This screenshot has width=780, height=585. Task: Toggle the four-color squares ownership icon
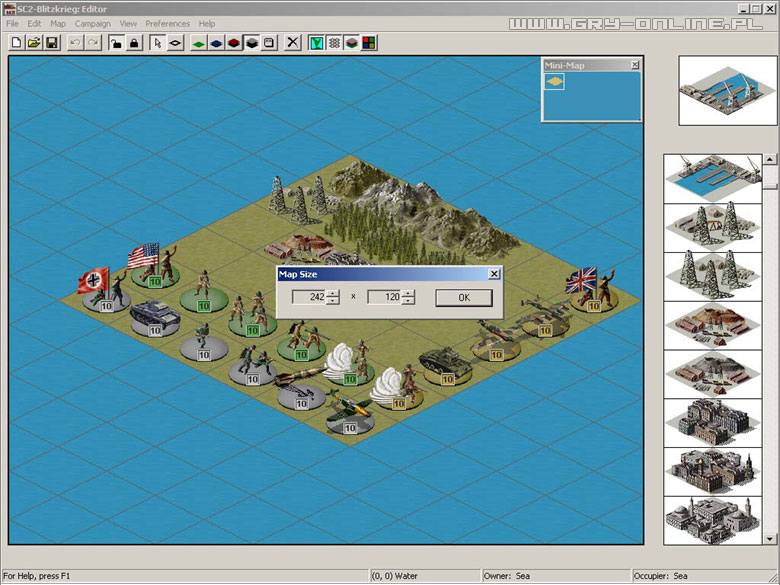369,43
